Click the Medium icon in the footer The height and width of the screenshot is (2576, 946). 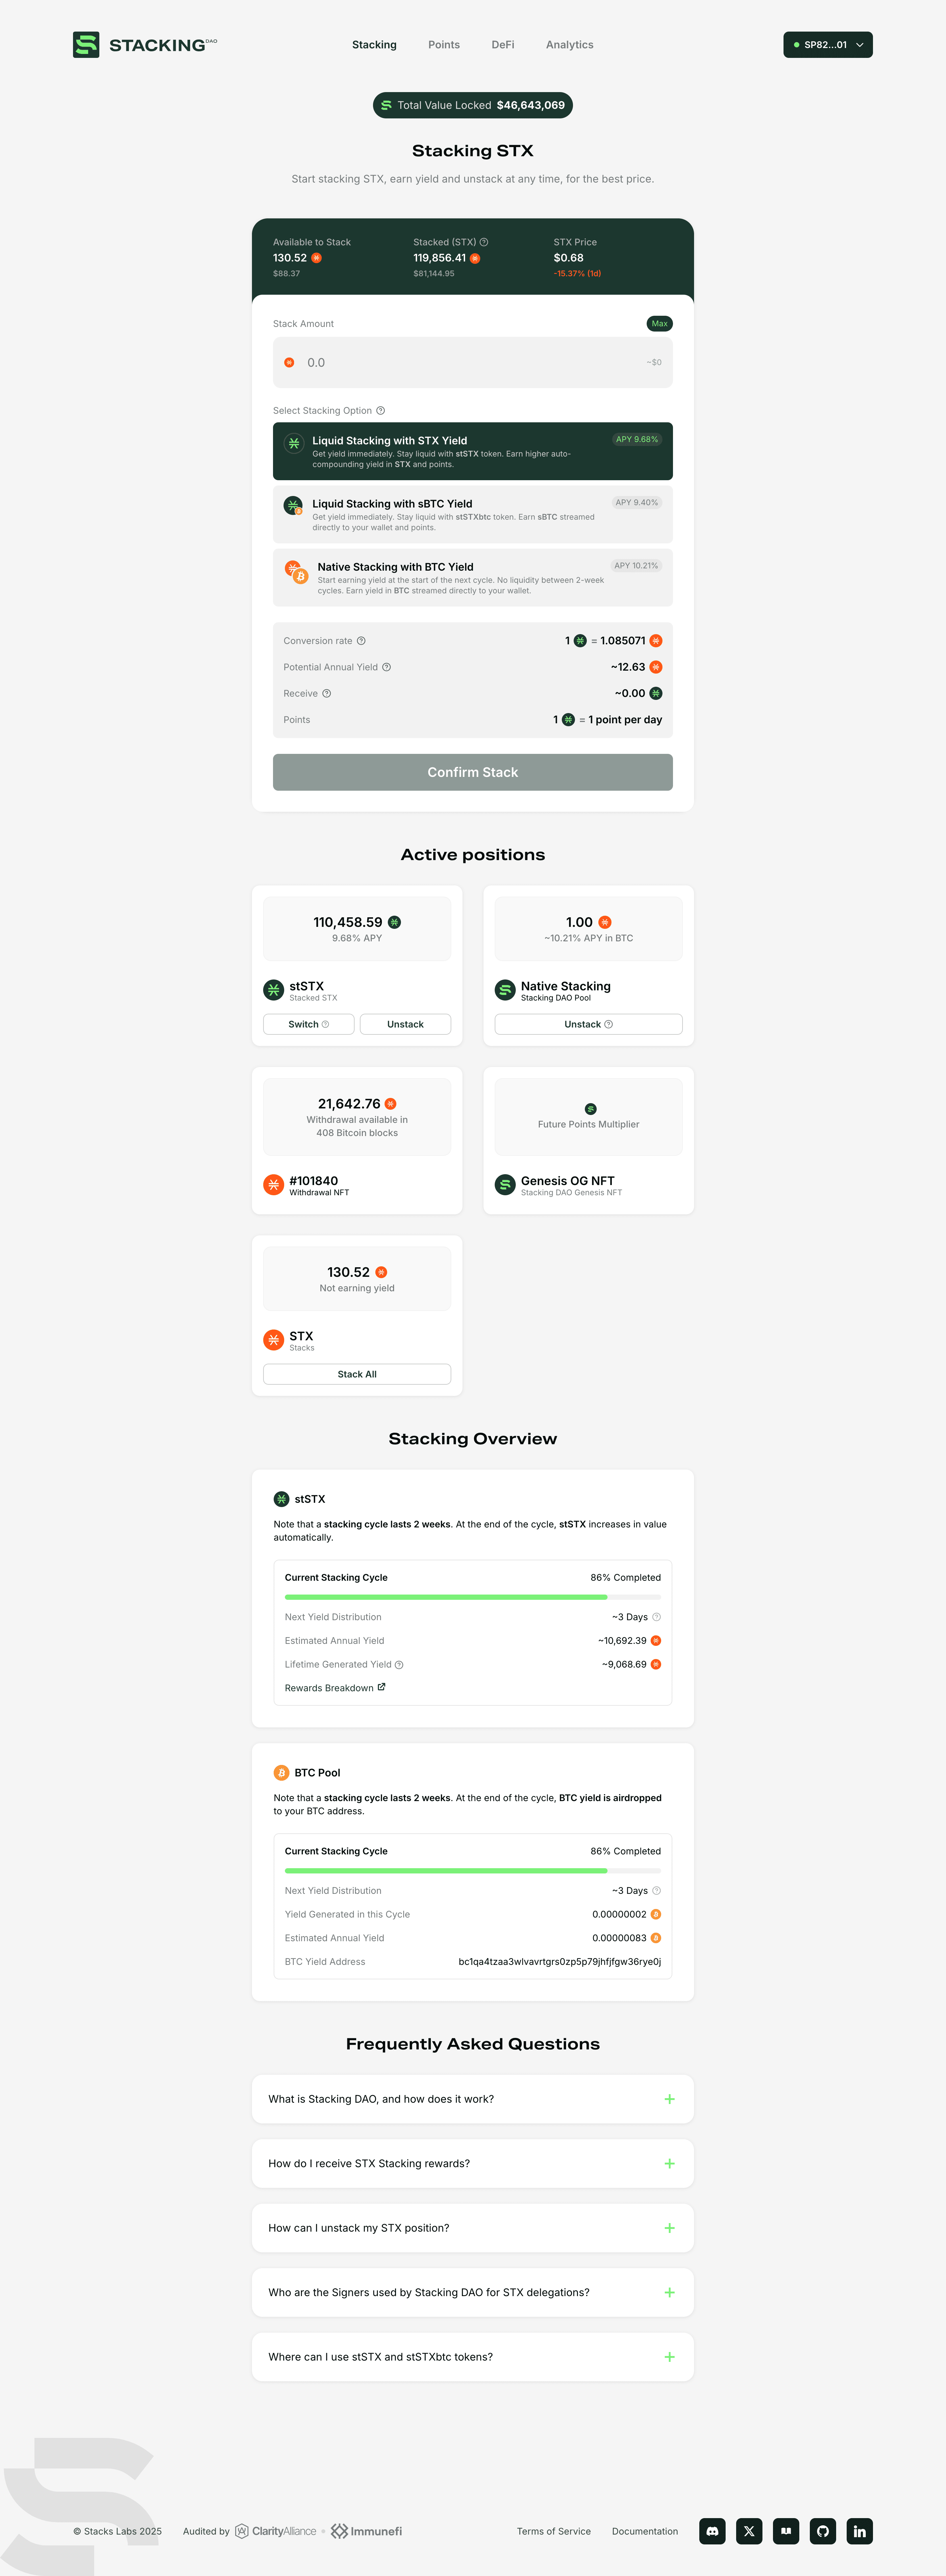[x=786, y=2531]
